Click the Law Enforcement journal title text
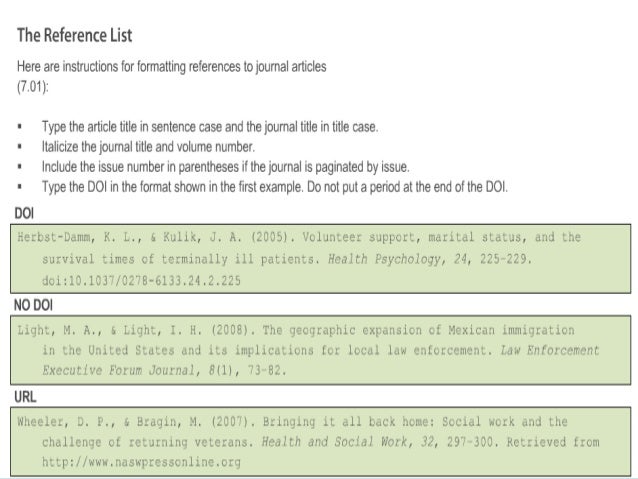 tap(550, 350)
